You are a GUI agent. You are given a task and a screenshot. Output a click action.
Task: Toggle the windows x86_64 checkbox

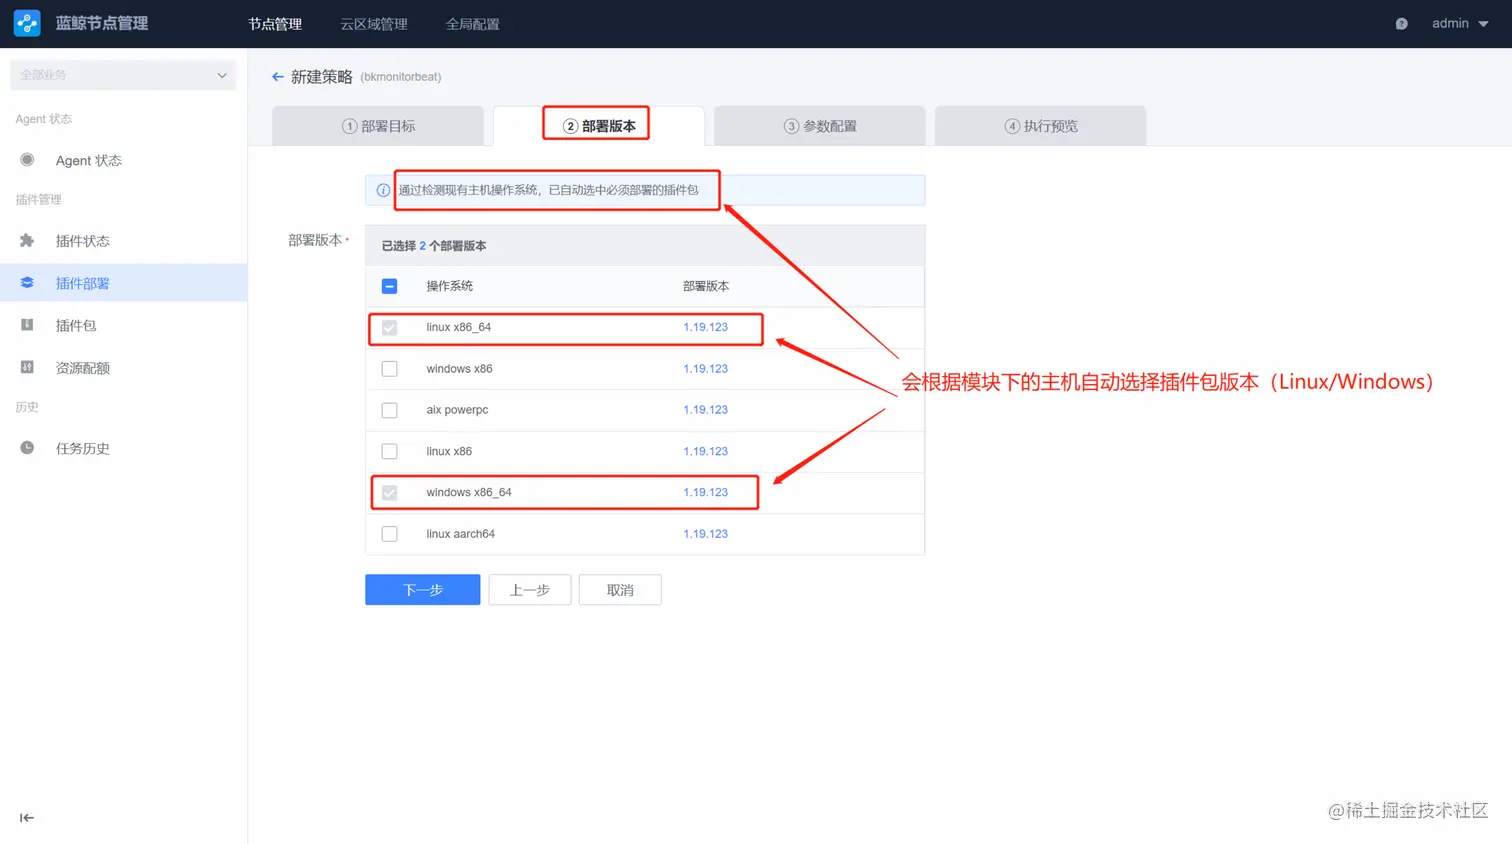390,493
